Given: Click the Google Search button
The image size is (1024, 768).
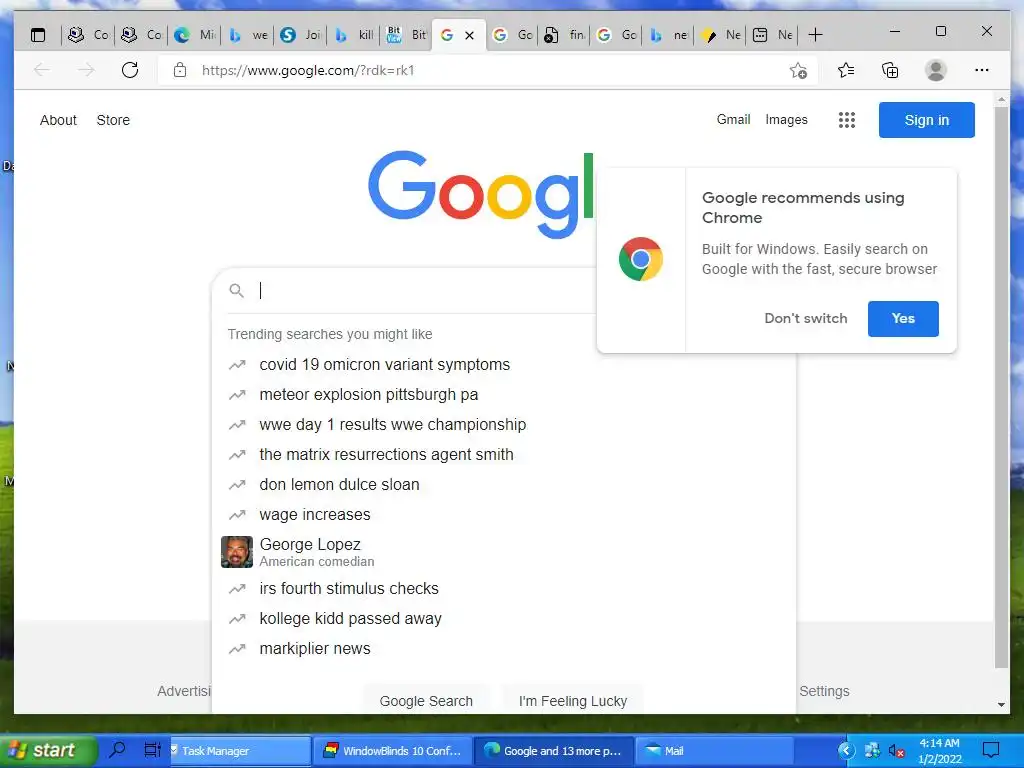Looking at the screenshot, I should pos(426,701).
